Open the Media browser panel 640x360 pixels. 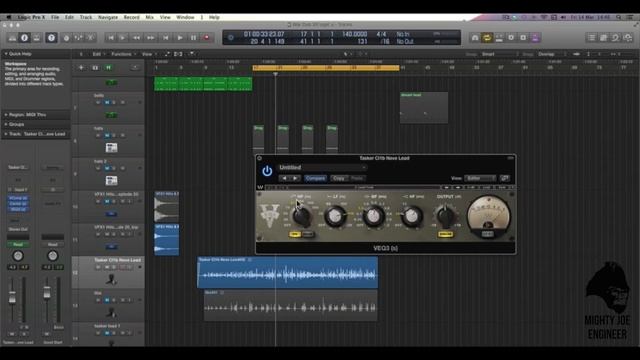click(628, 38)
